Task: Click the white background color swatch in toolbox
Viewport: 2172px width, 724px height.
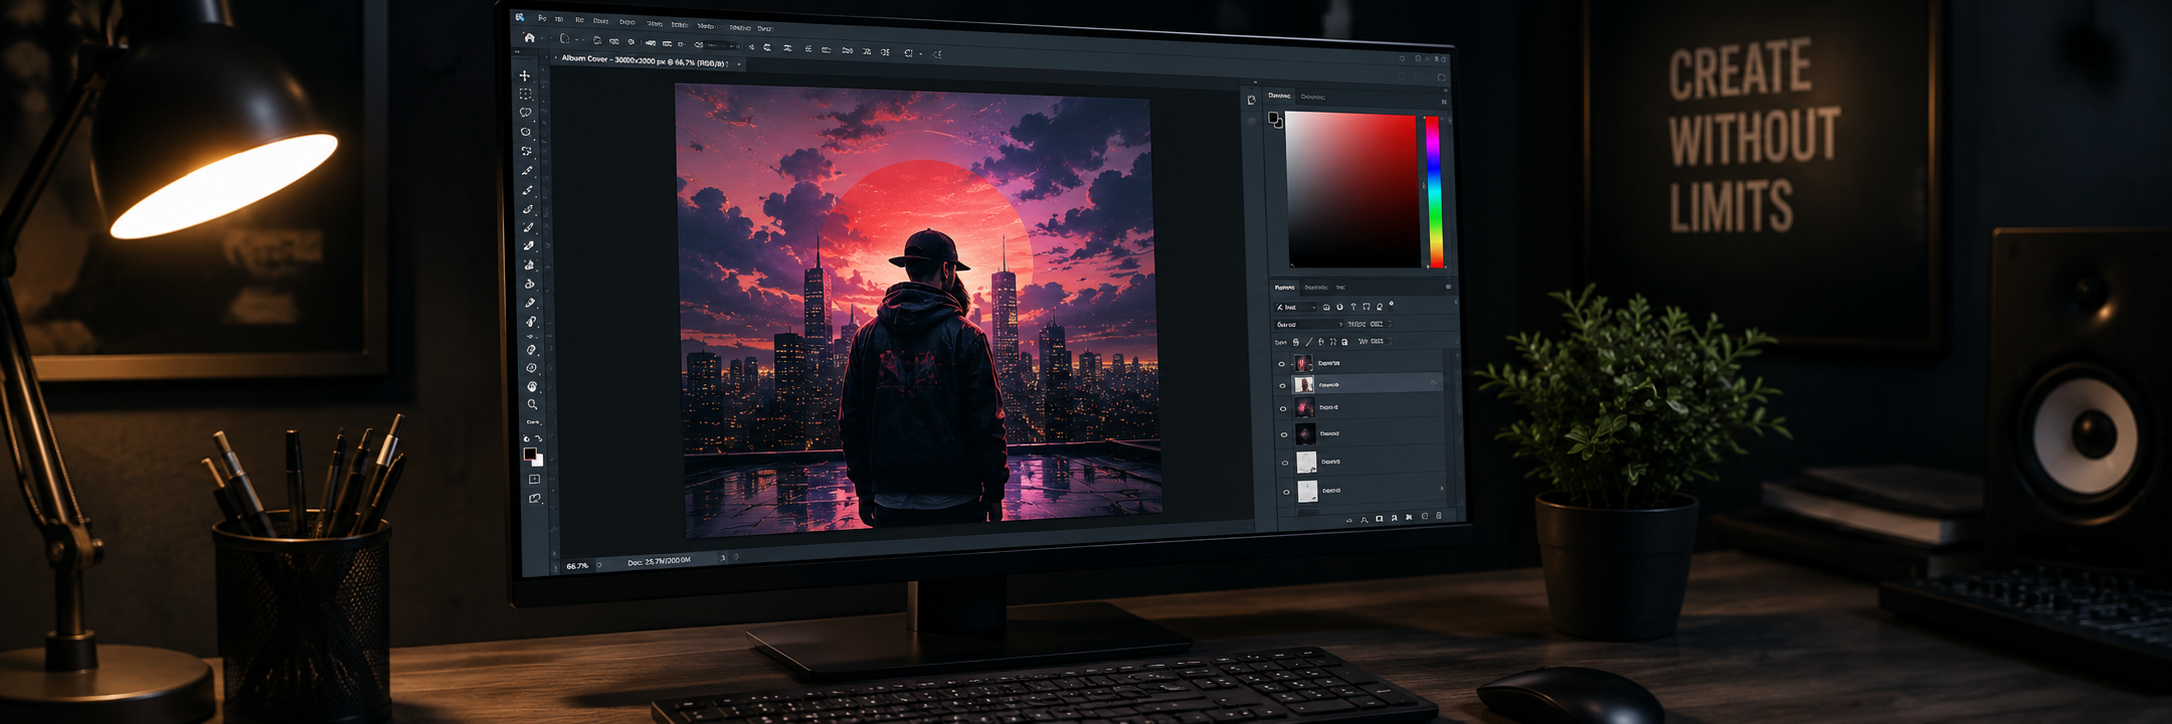Action: pos(539,461)
